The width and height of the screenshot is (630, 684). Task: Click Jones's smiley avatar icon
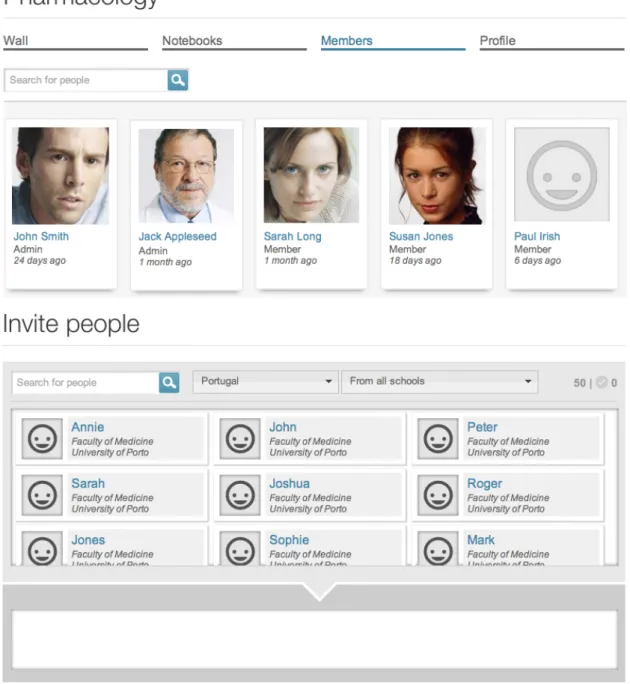[42, 549]
